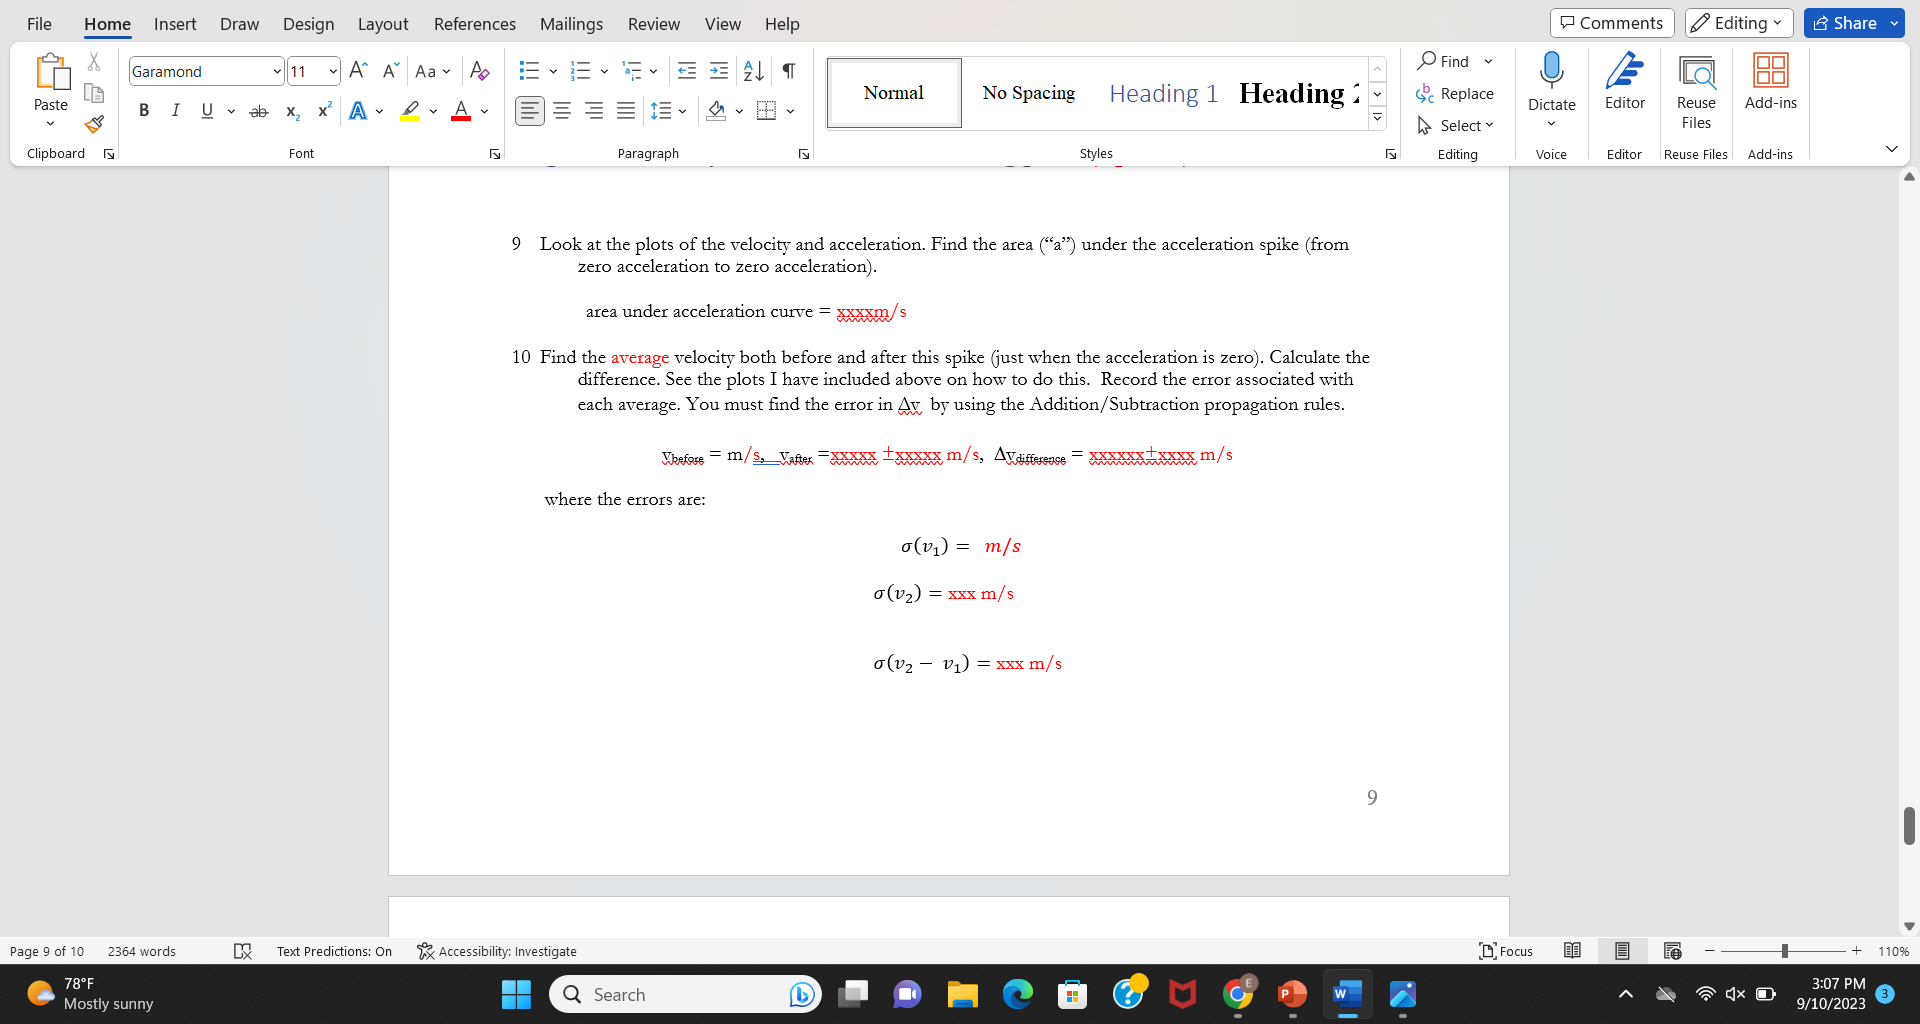Viewport: 1920px width, 1024px height.
Task: Open the font size dropdown
Action: click(x=333, y=72)
